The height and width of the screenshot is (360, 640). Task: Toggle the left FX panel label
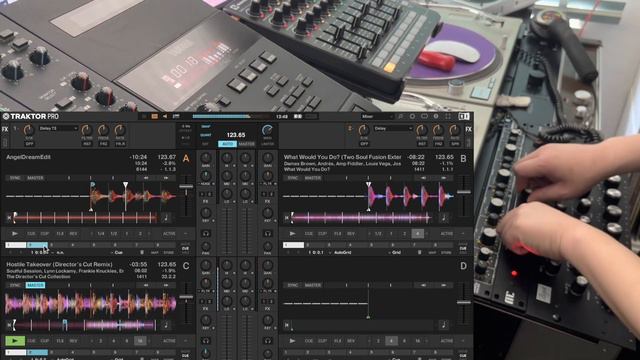point(5,129)
